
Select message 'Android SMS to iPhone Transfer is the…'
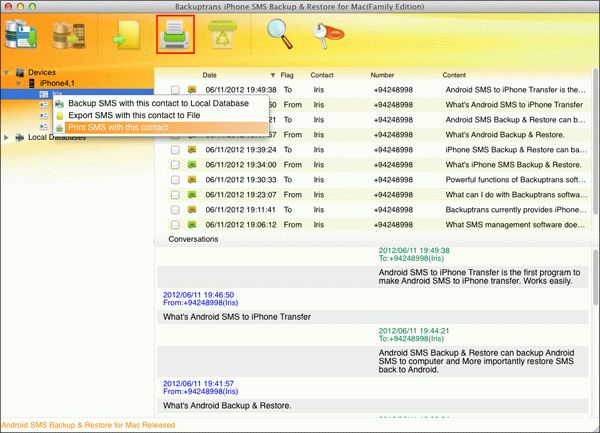(x=377, y=90)
